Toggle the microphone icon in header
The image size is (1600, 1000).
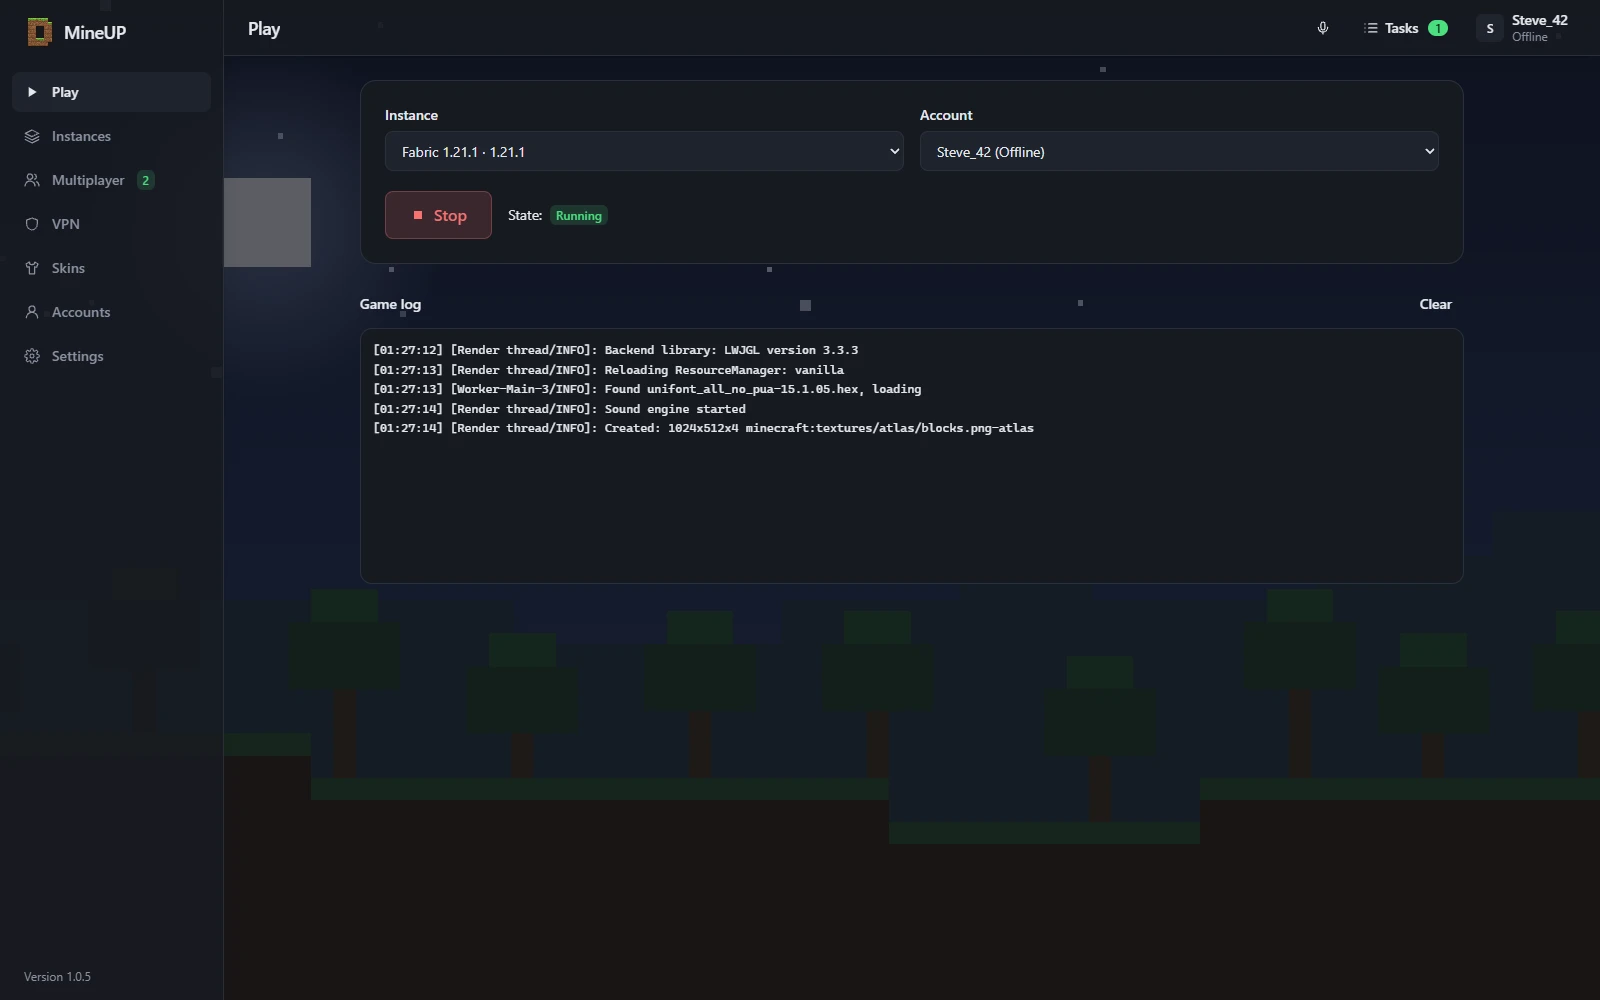pos(1323,28)
